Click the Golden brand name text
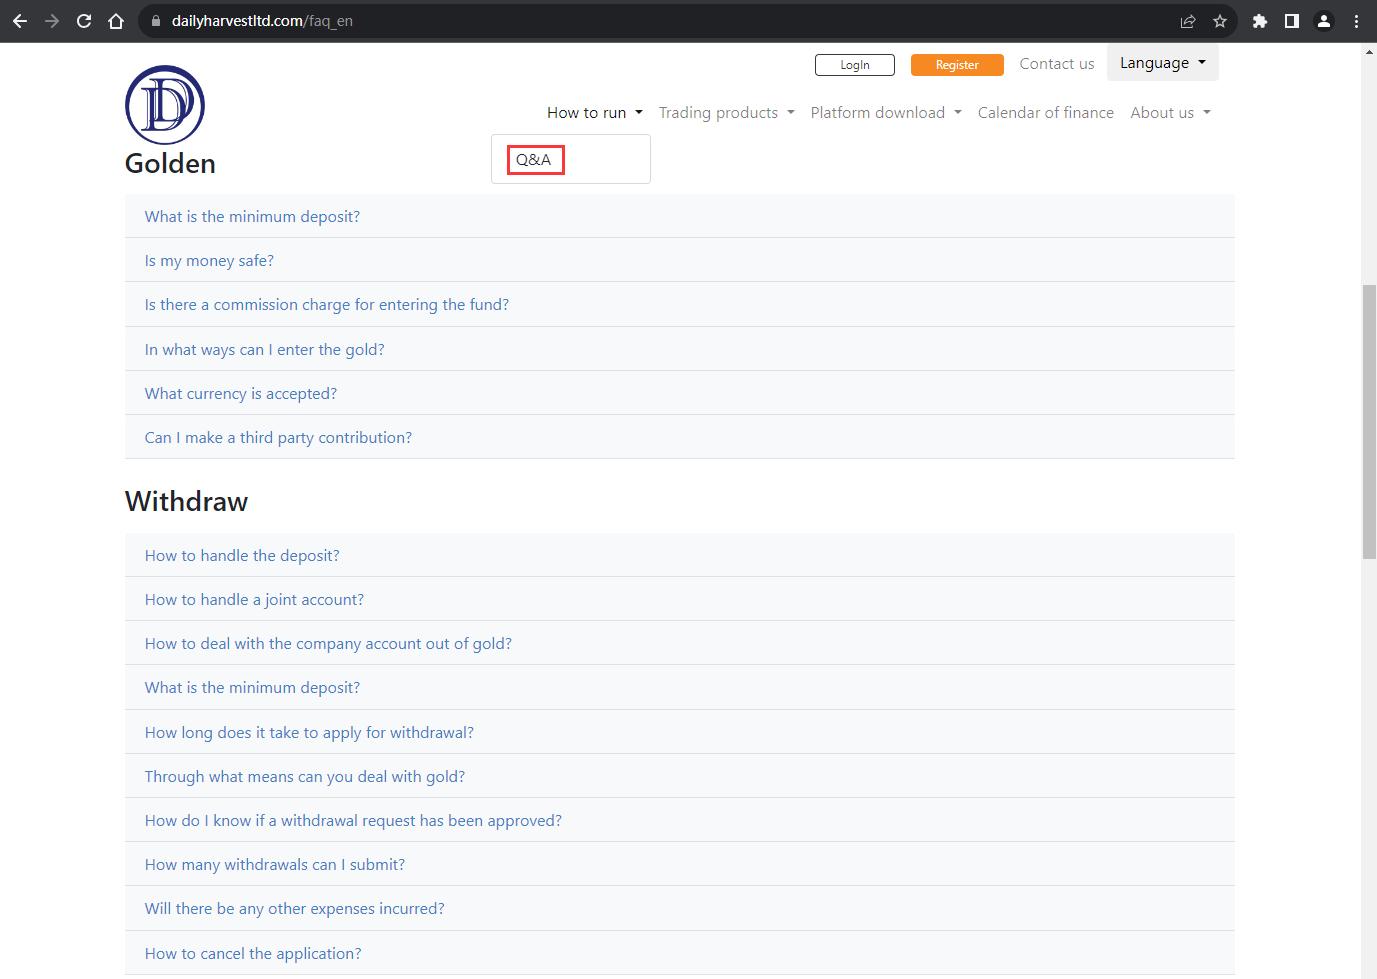The image size is (1377, 979). pyautogui.click(x=170, y=163)
